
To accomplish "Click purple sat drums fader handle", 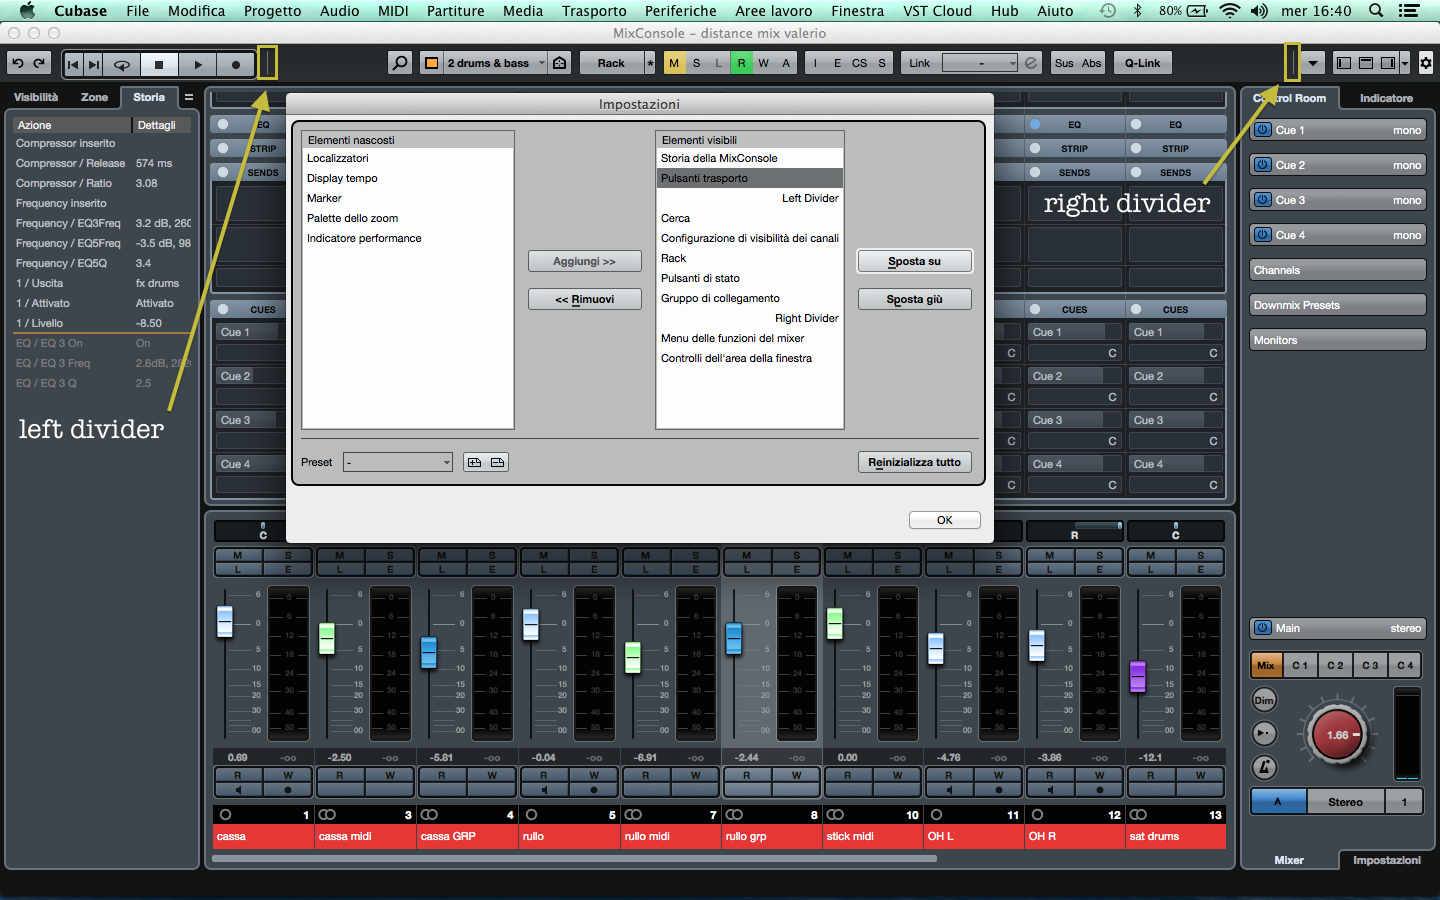I will 1137,676.
